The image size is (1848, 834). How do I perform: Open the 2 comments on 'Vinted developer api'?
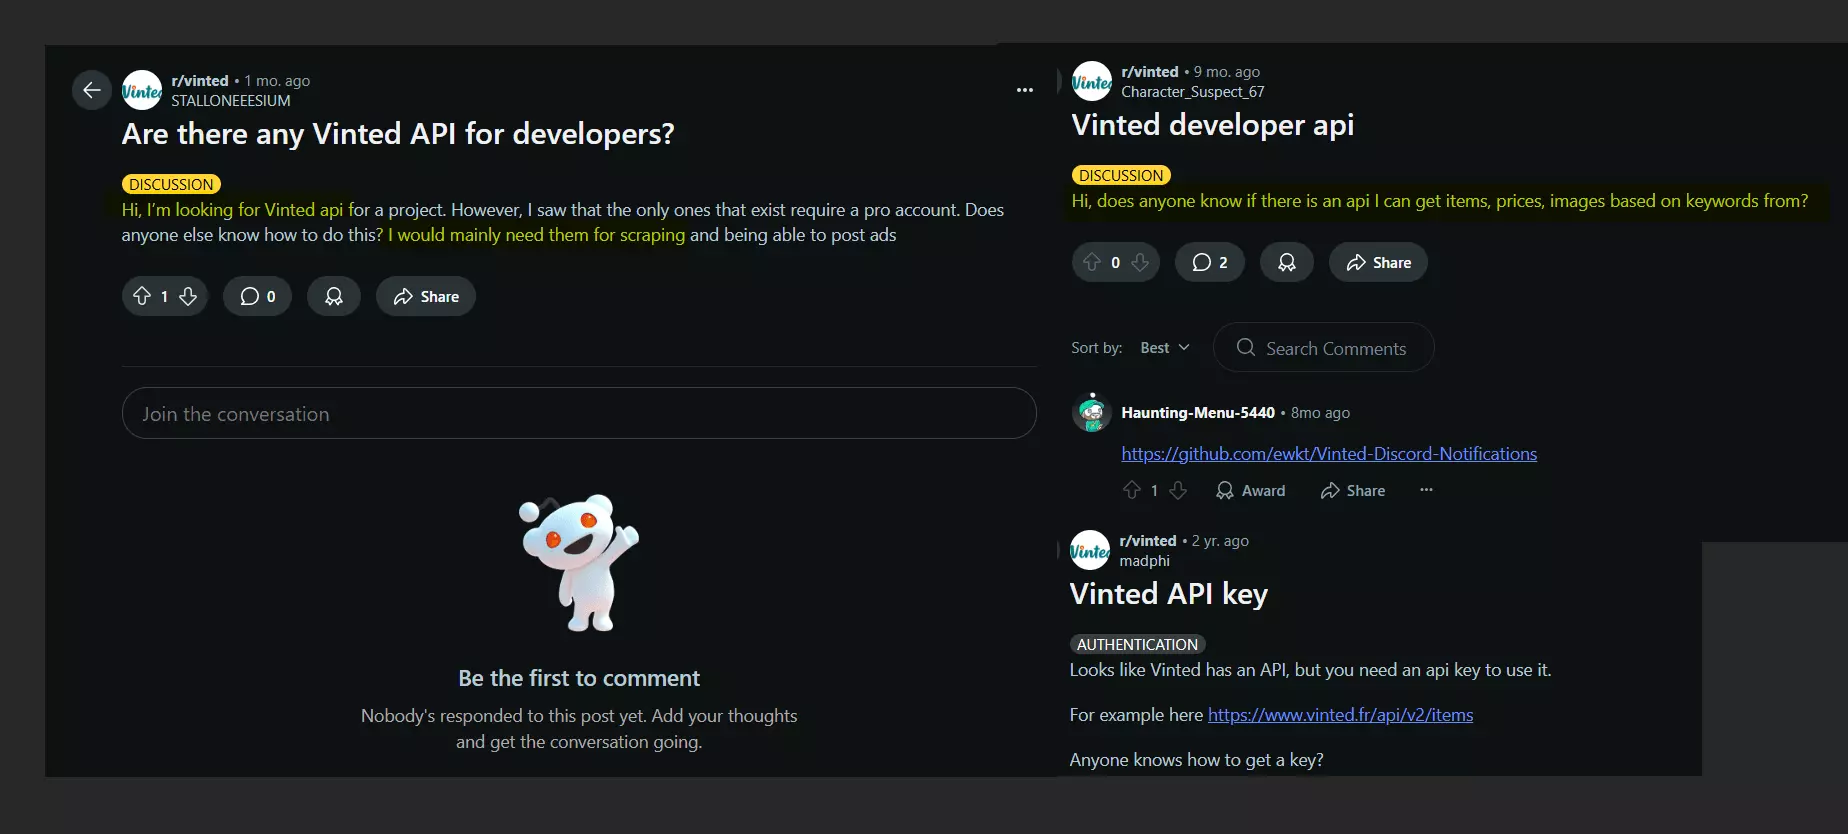click(x=1210, y=262)
